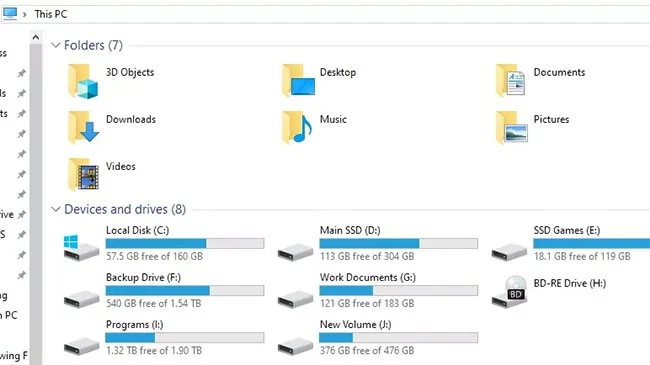The width and height of the screenshot is (650, 365).
Task: Click the 57.5 GB free of 160 GB text
Action: tap(154, 256)
